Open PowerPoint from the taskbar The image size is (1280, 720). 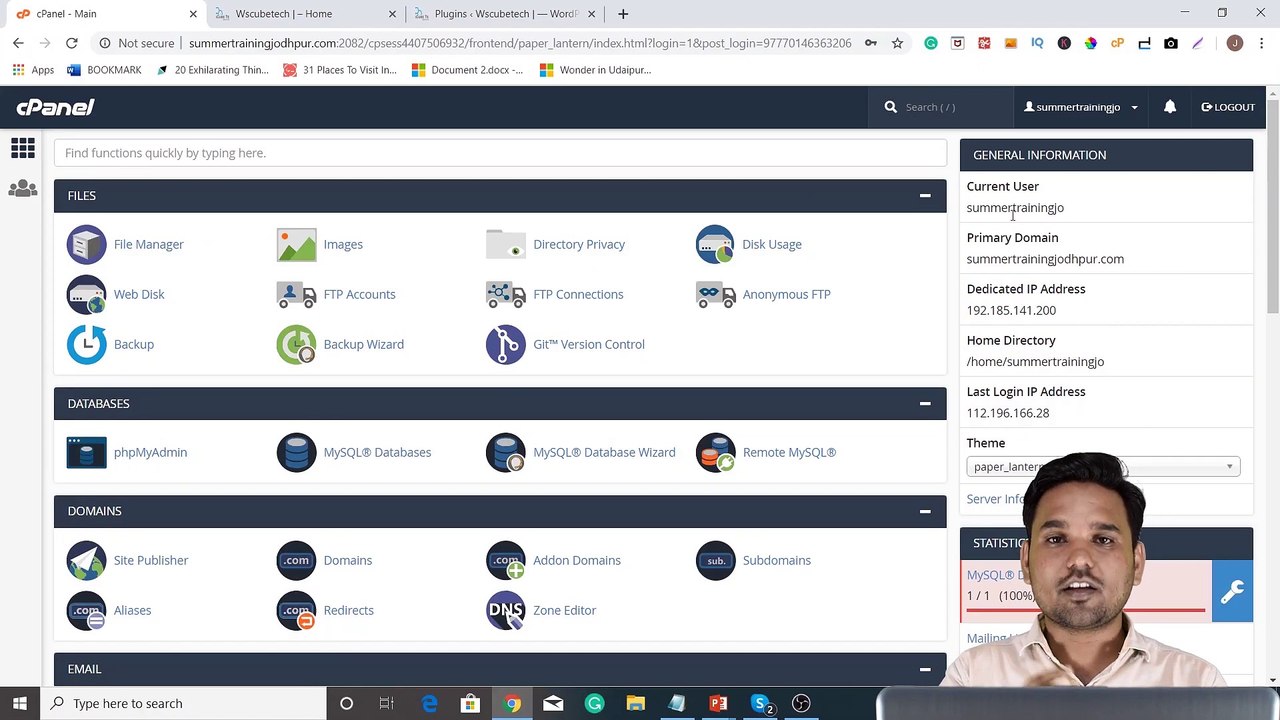click(x=718, y=703)
